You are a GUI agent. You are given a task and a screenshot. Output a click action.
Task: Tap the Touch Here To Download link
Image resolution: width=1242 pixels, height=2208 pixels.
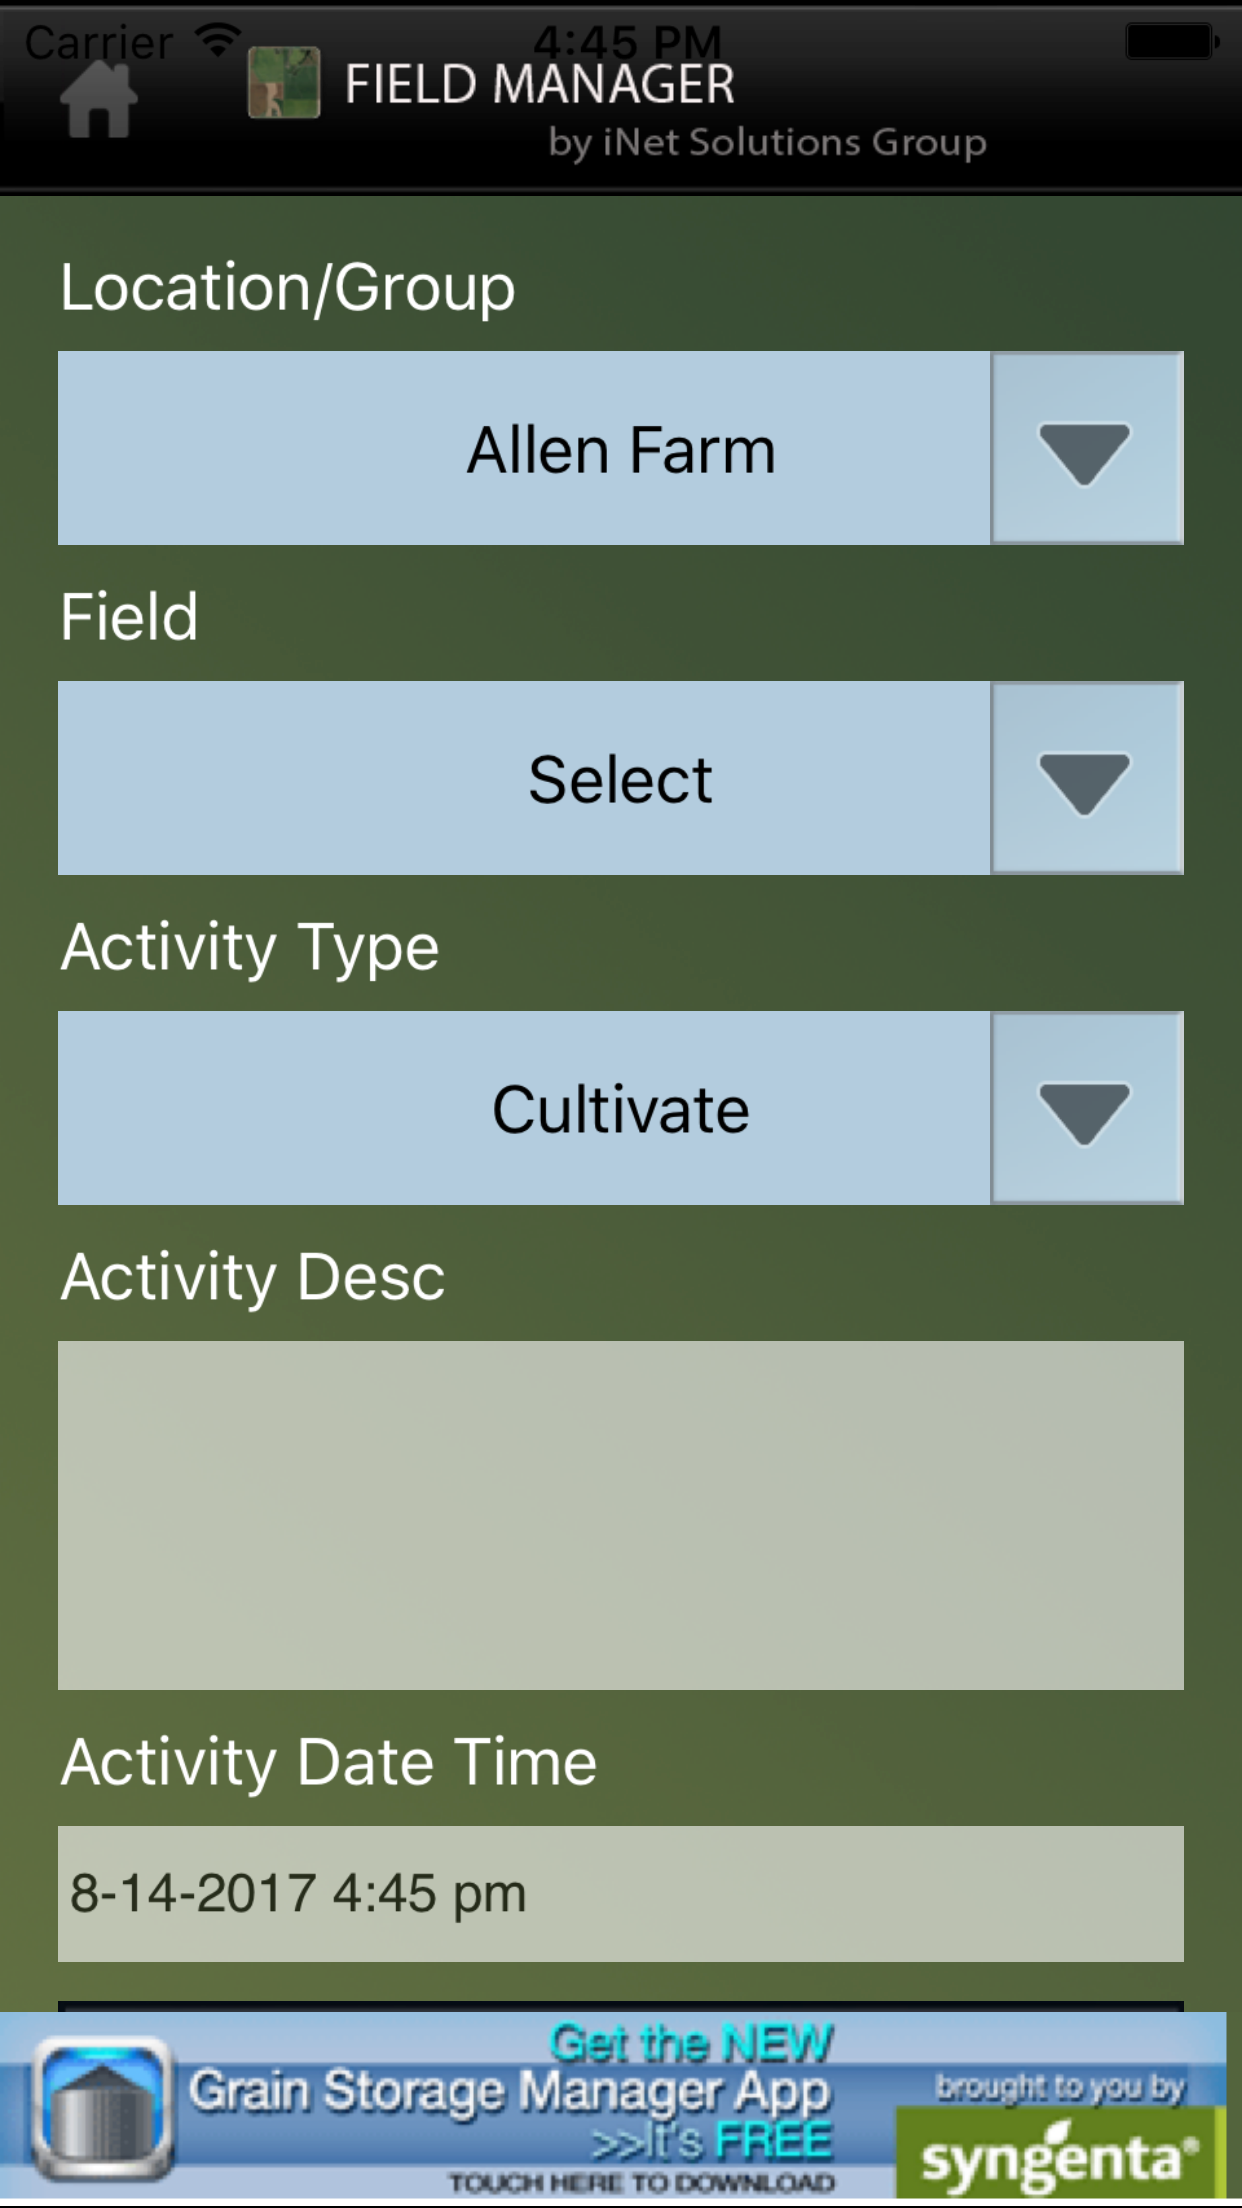641,2182
